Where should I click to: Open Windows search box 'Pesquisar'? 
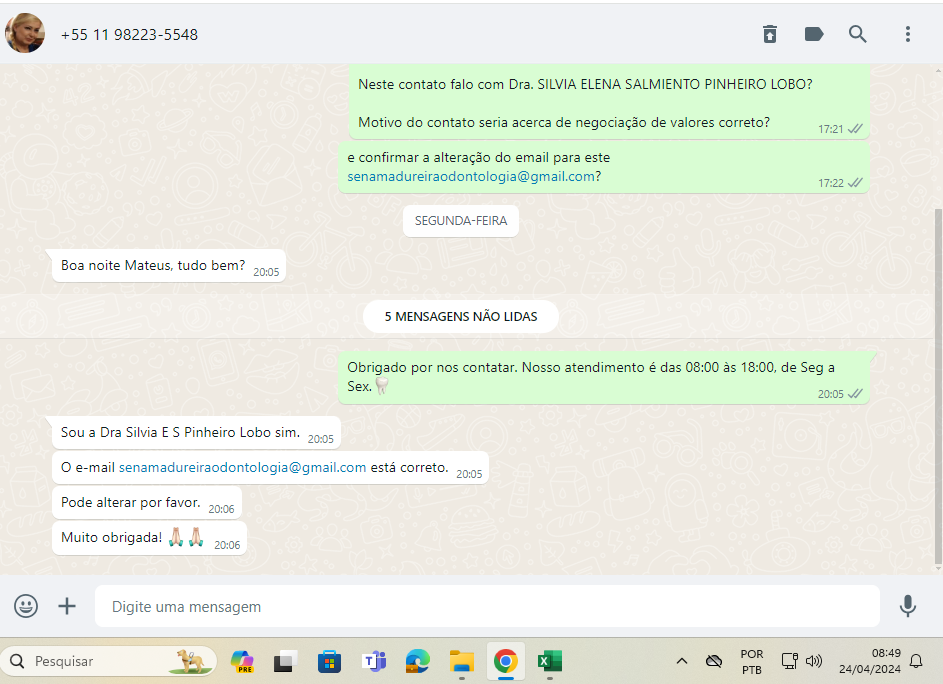(108, 661)
